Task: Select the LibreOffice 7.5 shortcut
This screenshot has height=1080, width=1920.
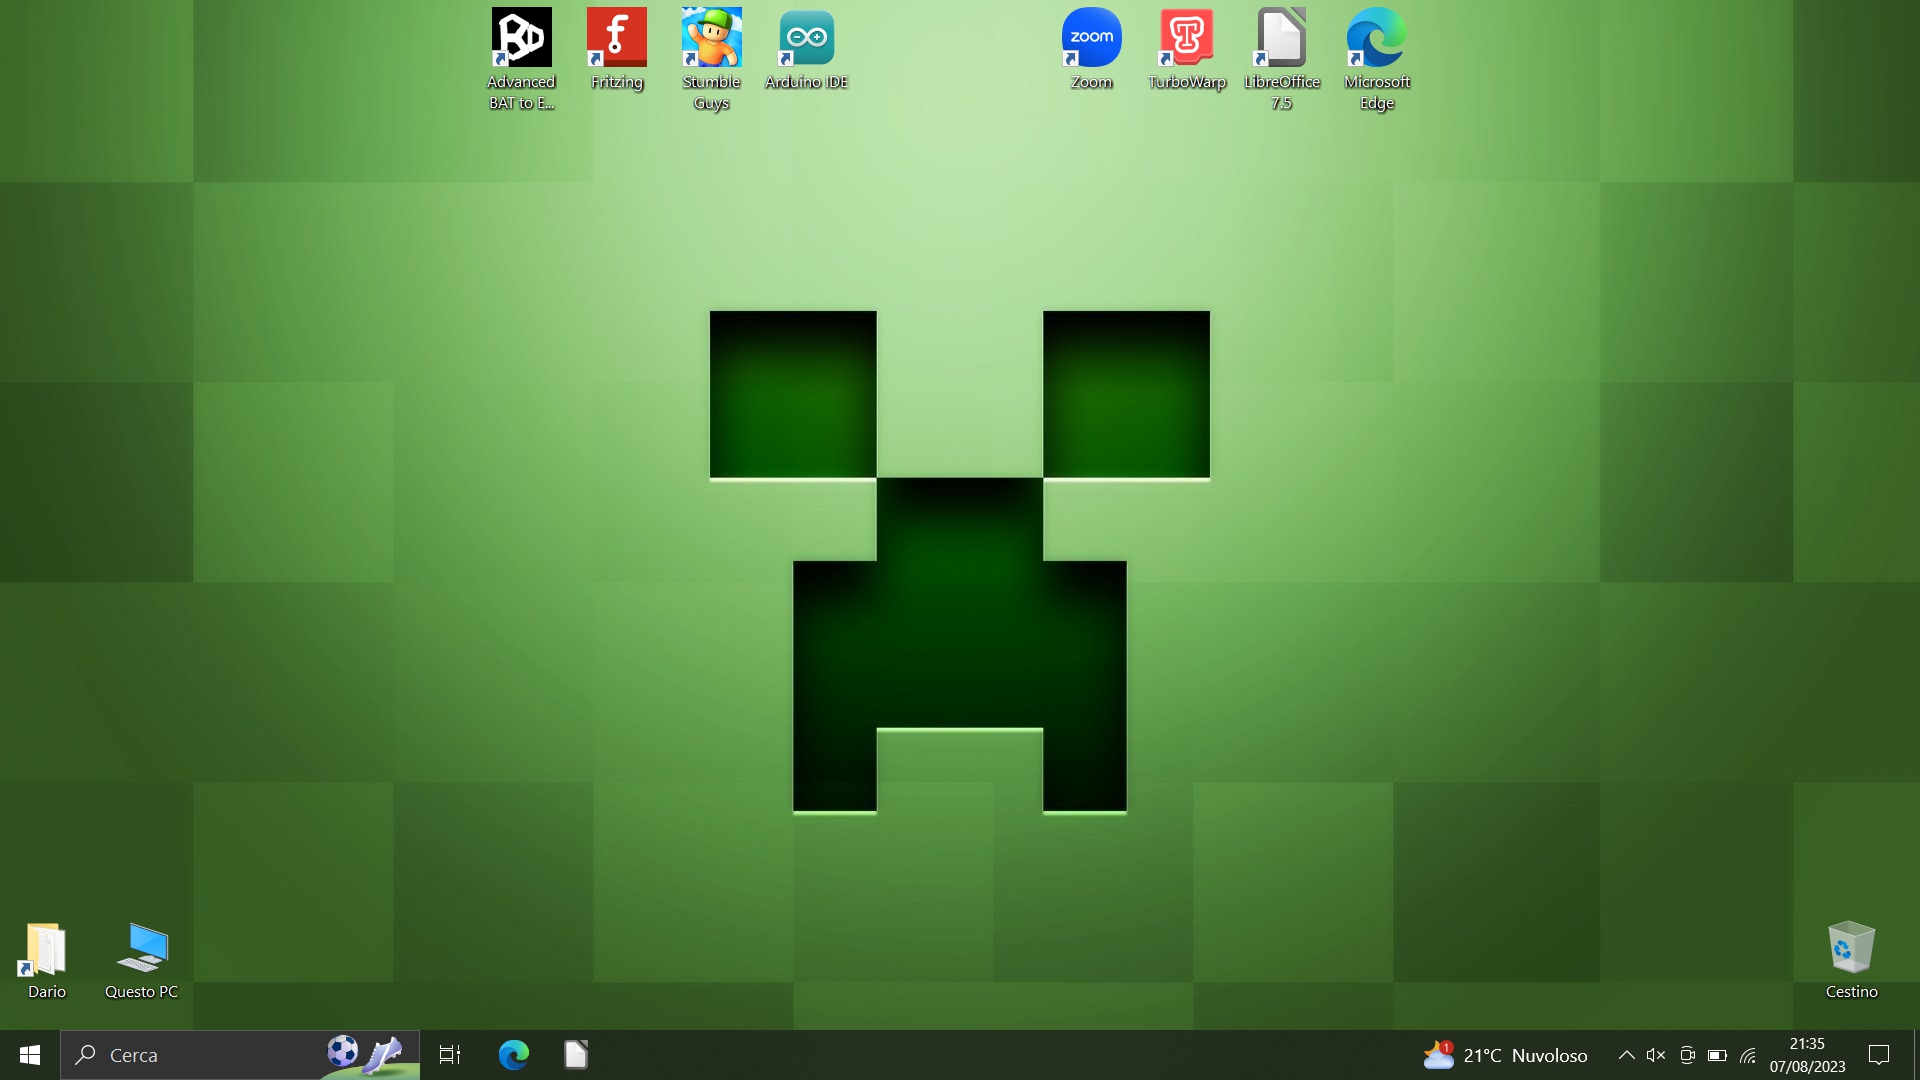Action: click(x=1281, y=40)
